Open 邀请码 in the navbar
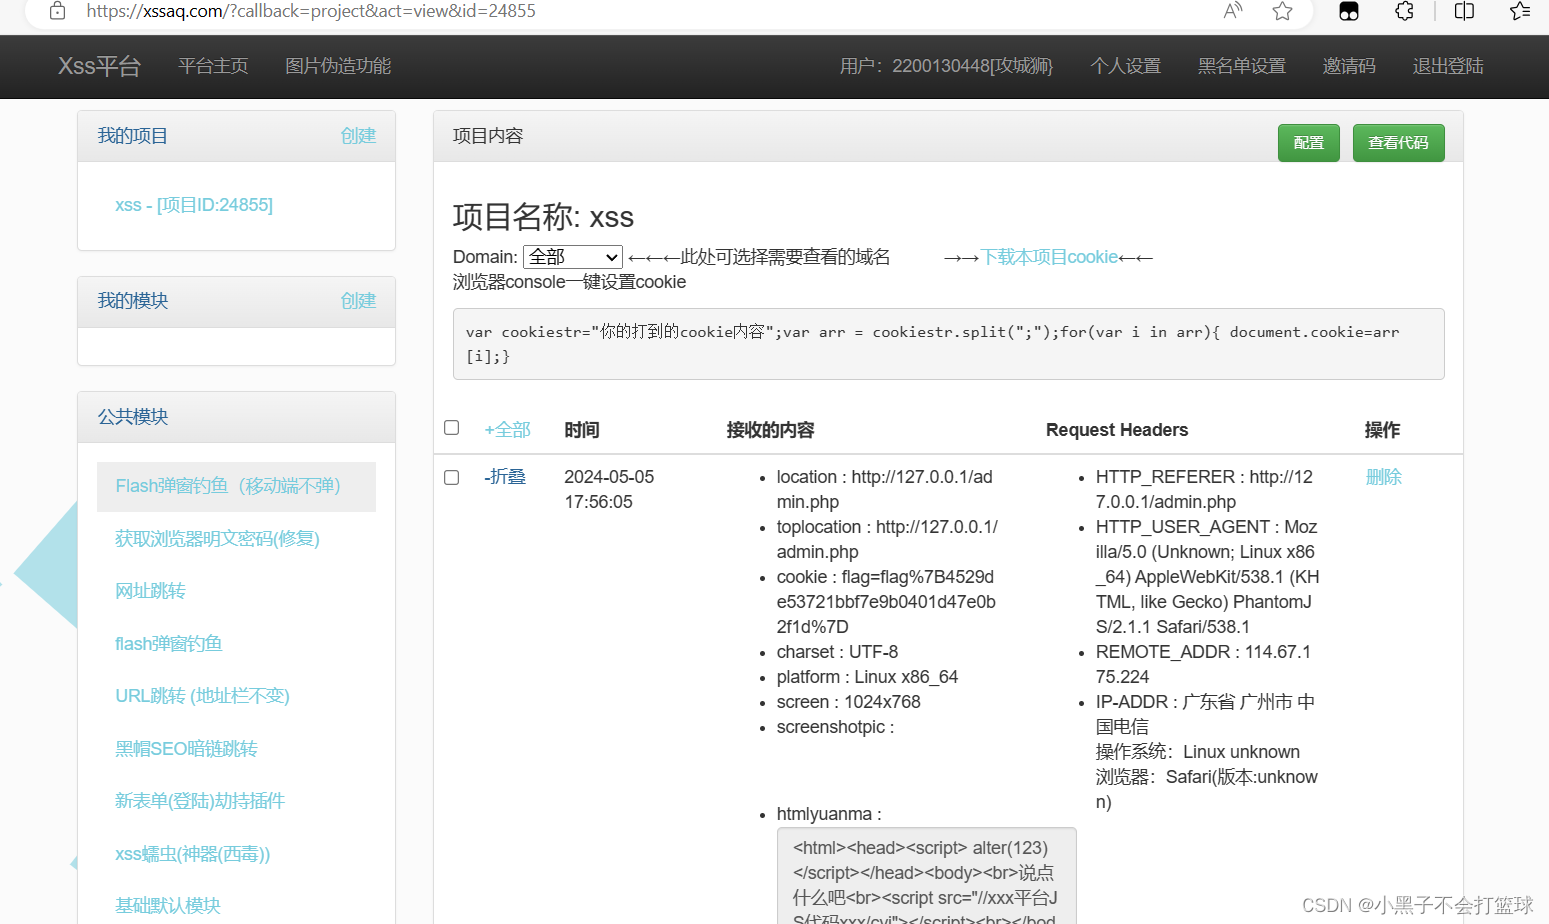1549x924 pixels. pyautogui.click(x=1349, y=66)
